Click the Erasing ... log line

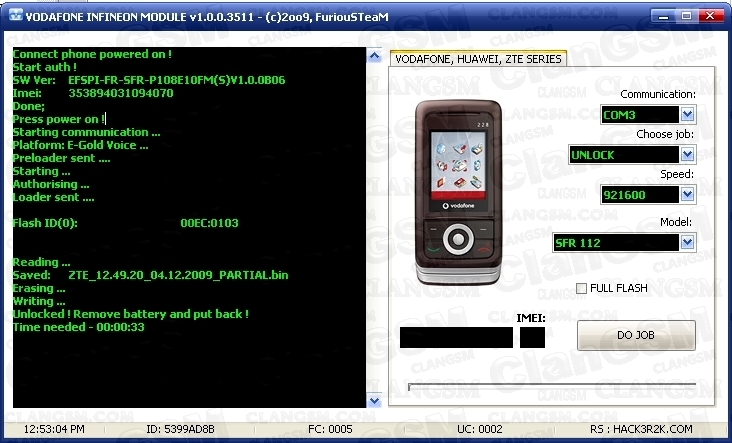[x=39, y=288]
